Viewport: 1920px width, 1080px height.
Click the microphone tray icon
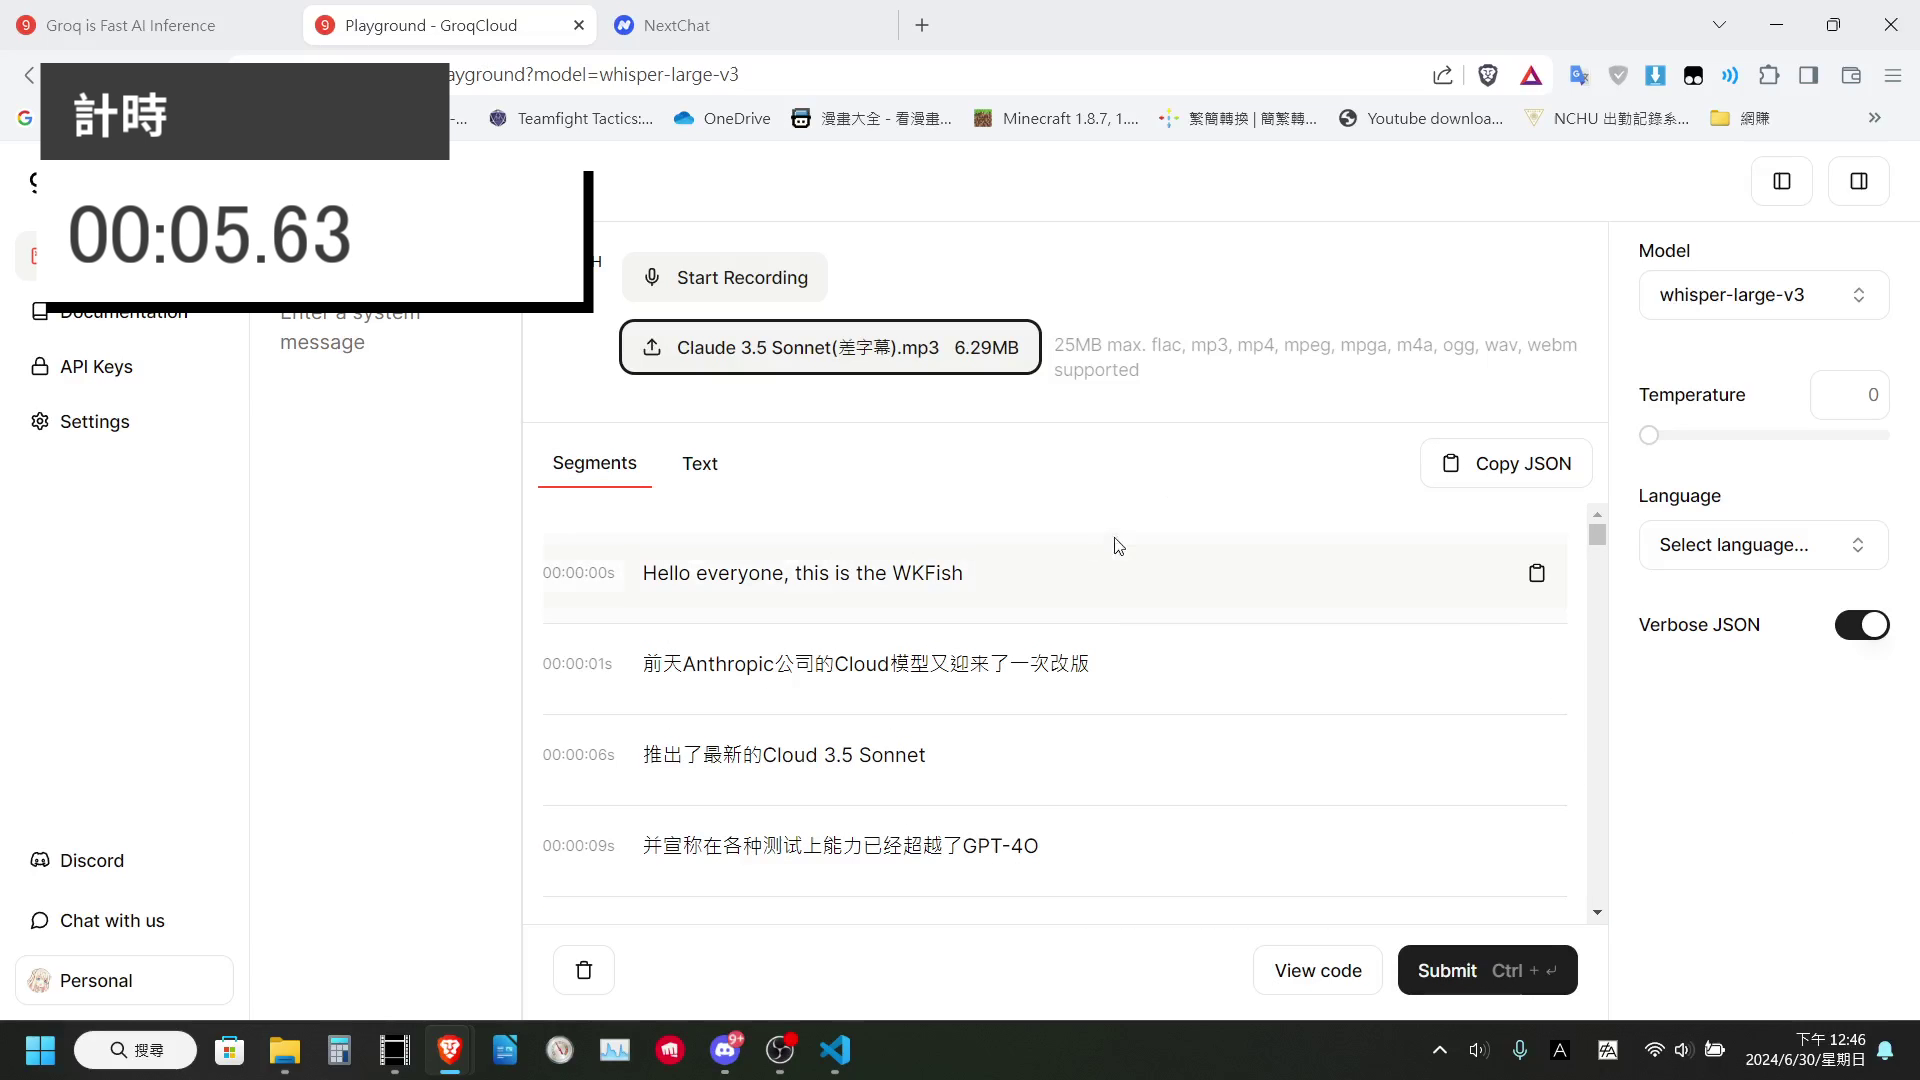[x=1520, y=1050]
